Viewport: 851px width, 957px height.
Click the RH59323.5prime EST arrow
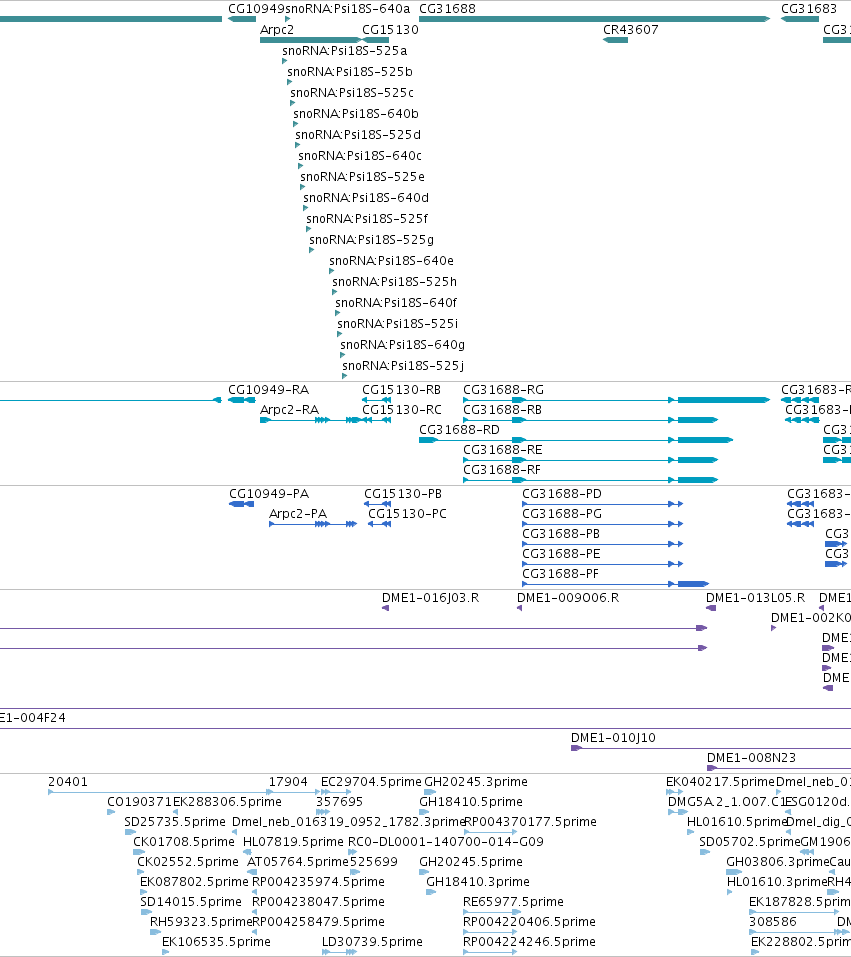pos(156,932)
